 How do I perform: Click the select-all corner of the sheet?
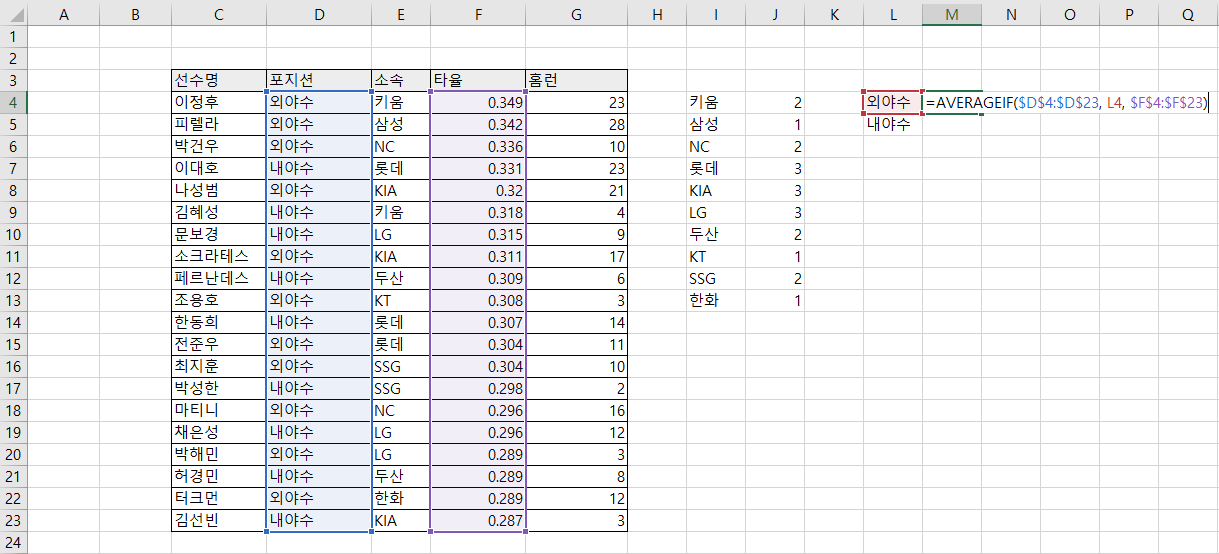13,14
